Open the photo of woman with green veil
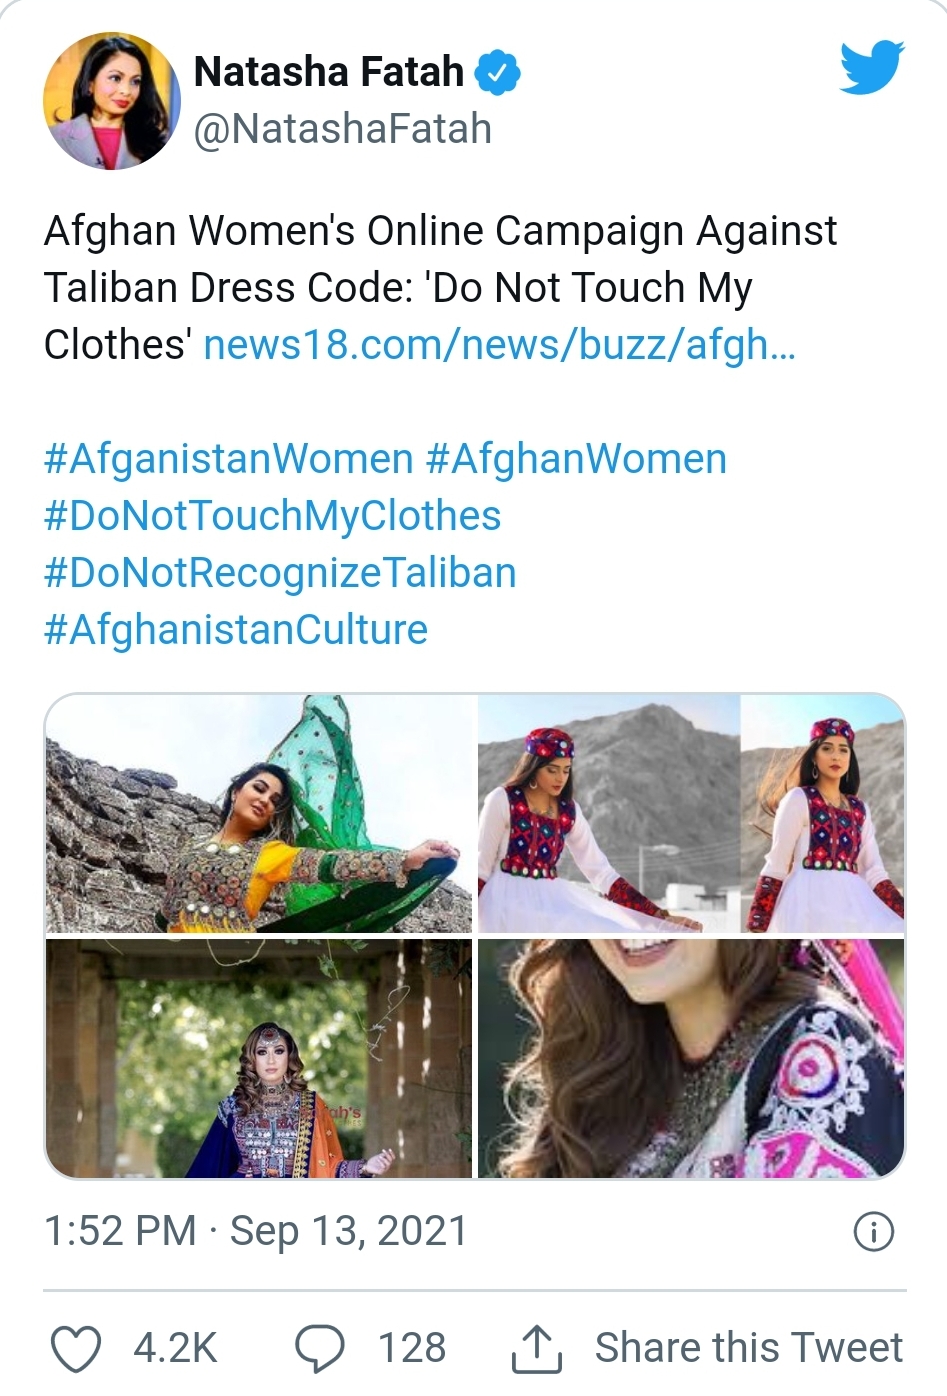 pyautogui.click(x=259, y=814)
